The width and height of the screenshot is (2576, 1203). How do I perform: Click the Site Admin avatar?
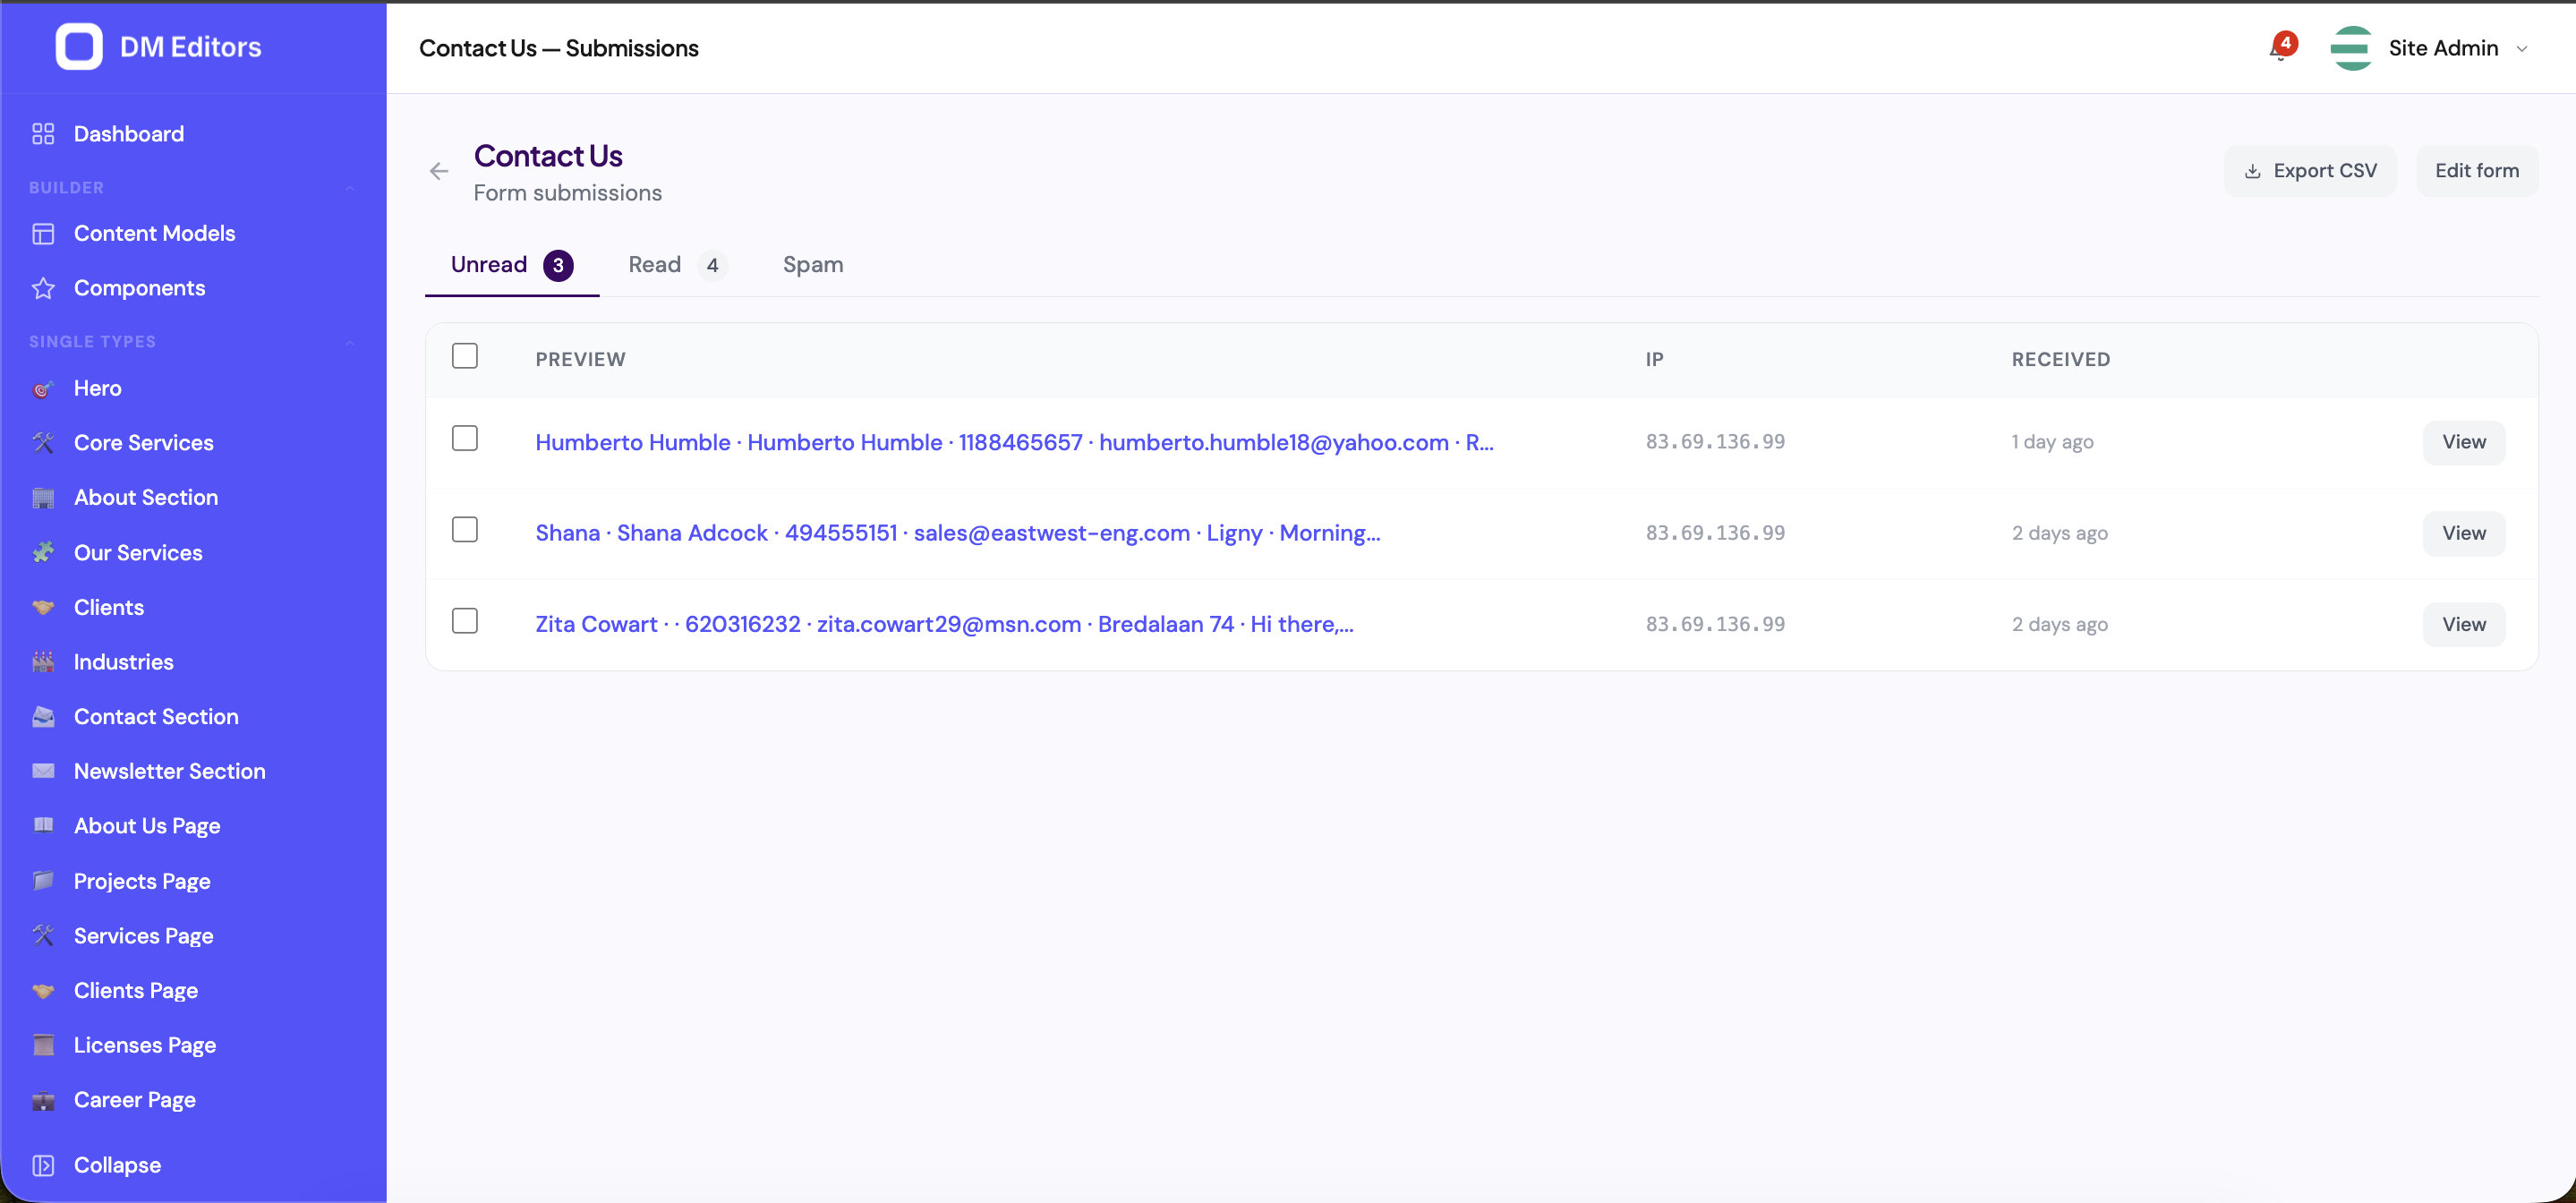pos(2351,48)
